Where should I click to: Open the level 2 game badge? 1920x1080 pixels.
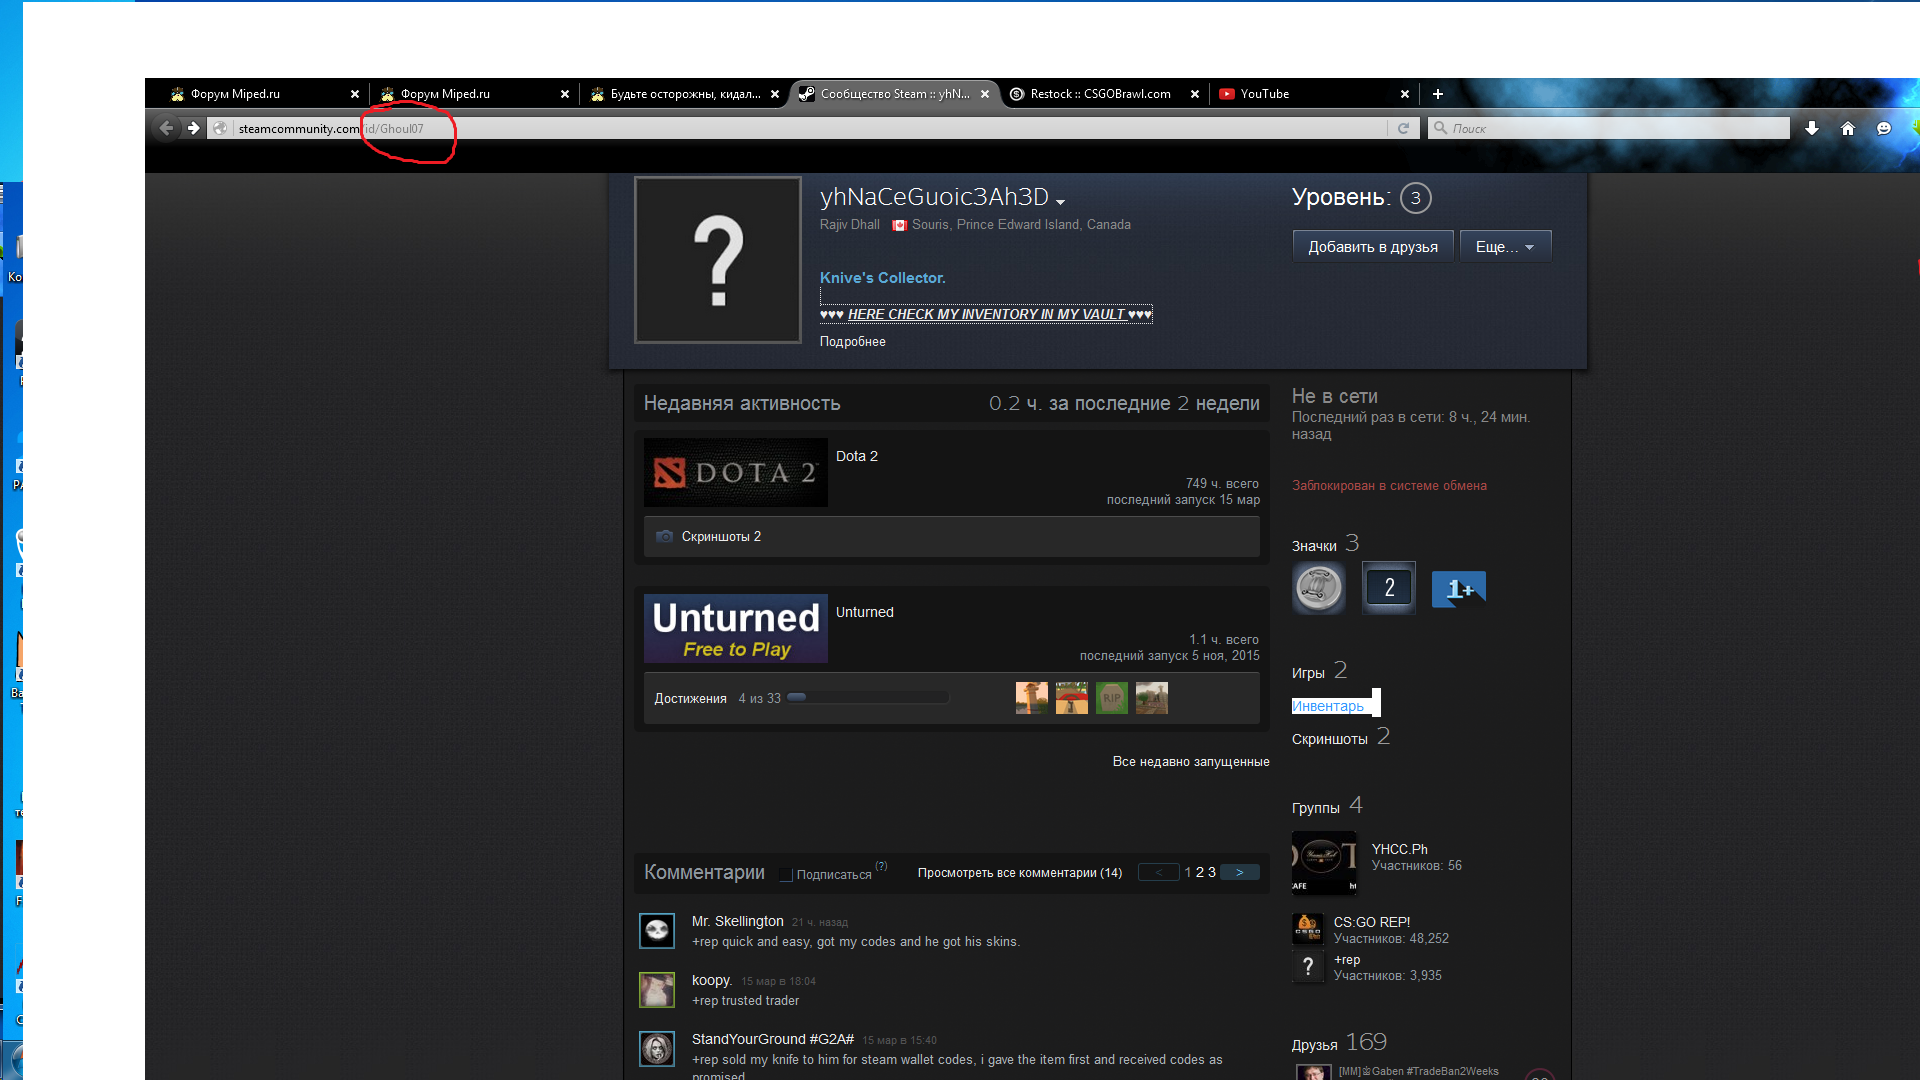(1389, 588)
